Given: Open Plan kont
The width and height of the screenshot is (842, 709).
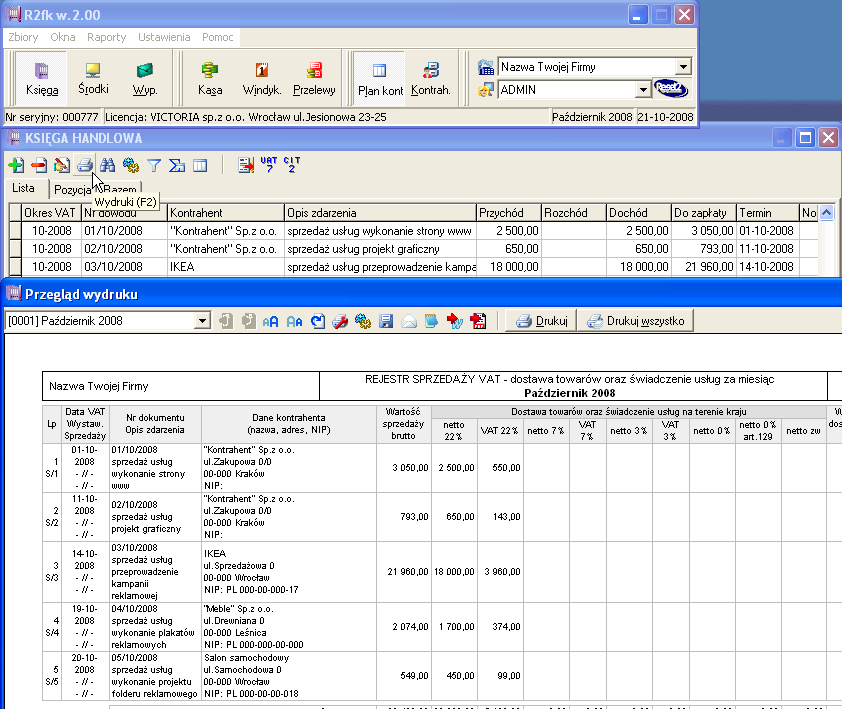Looking at the screenshot, I should 380,78.
